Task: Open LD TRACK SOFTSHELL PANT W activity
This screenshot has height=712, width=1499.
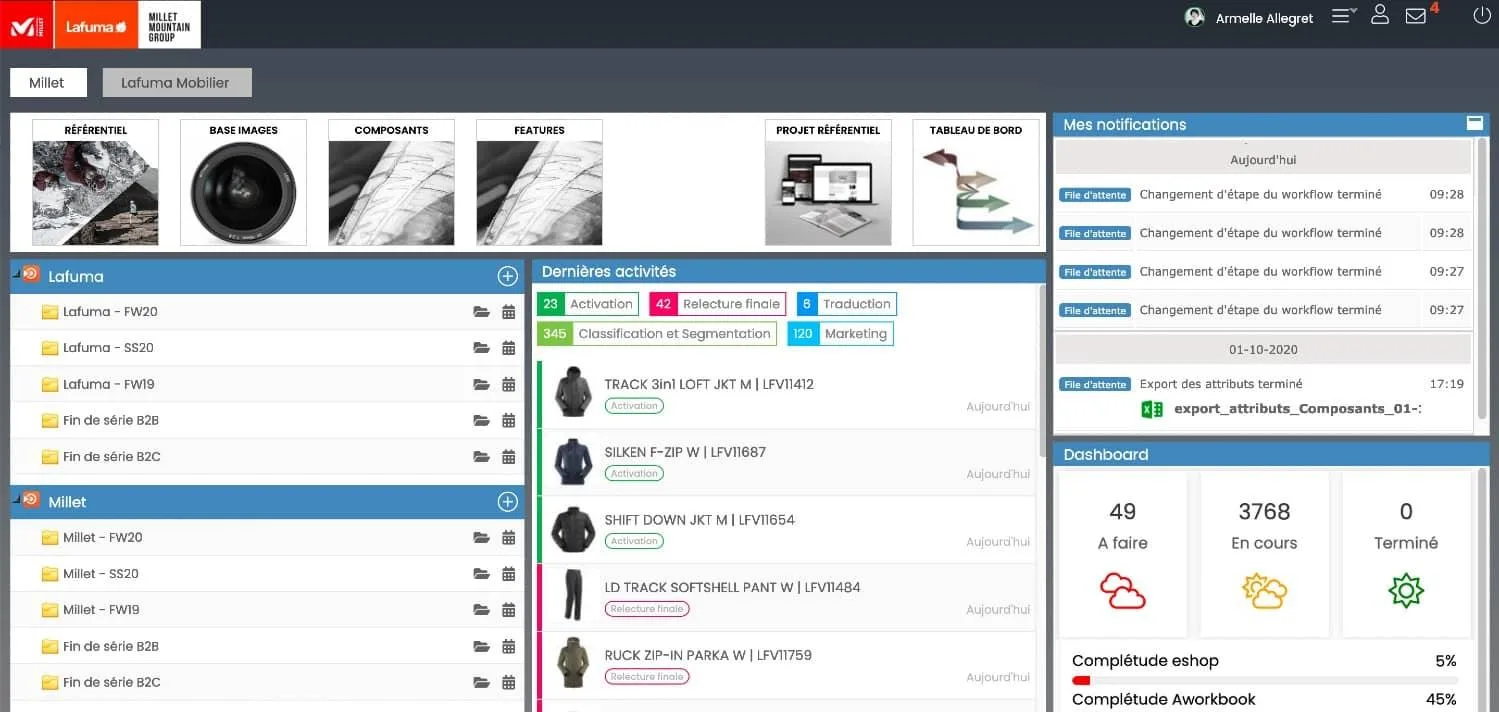Action: [x=787, y=598]
